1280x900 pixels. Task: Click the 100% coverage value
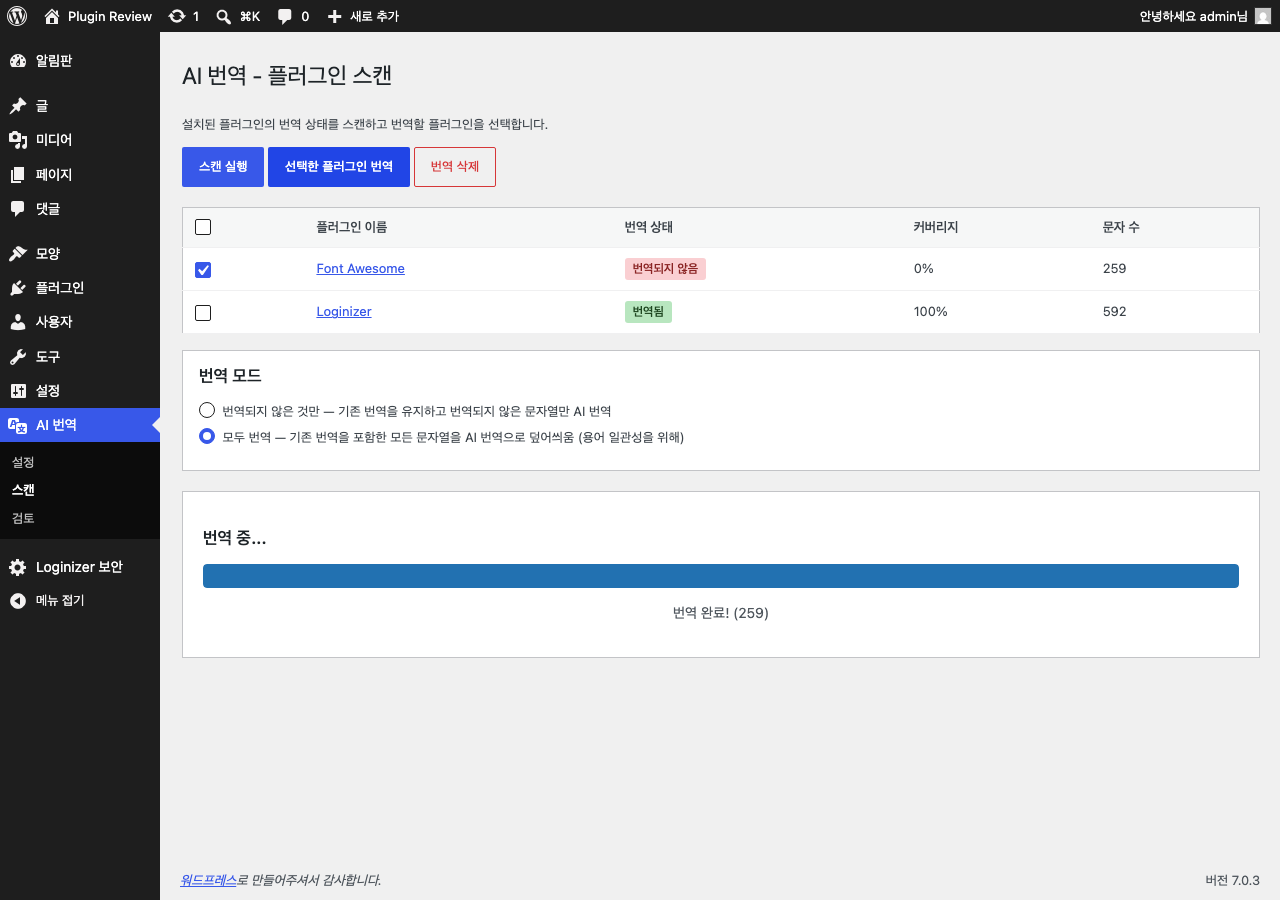(x=931, y=312)
